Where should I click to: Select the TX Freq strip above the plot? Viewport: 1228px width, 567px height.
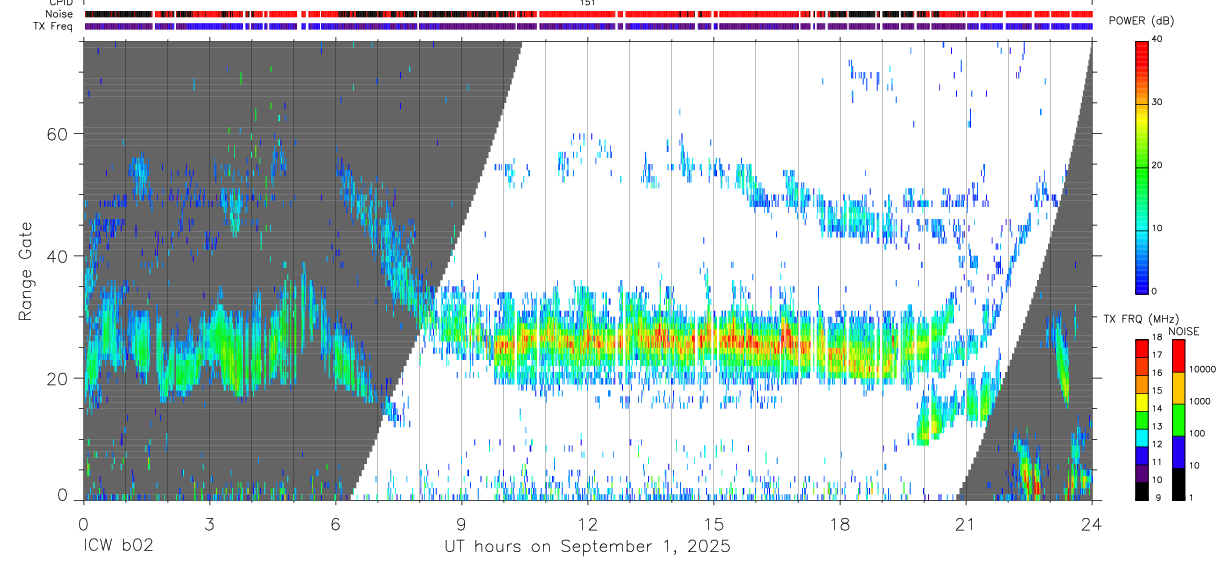[589, 26]
